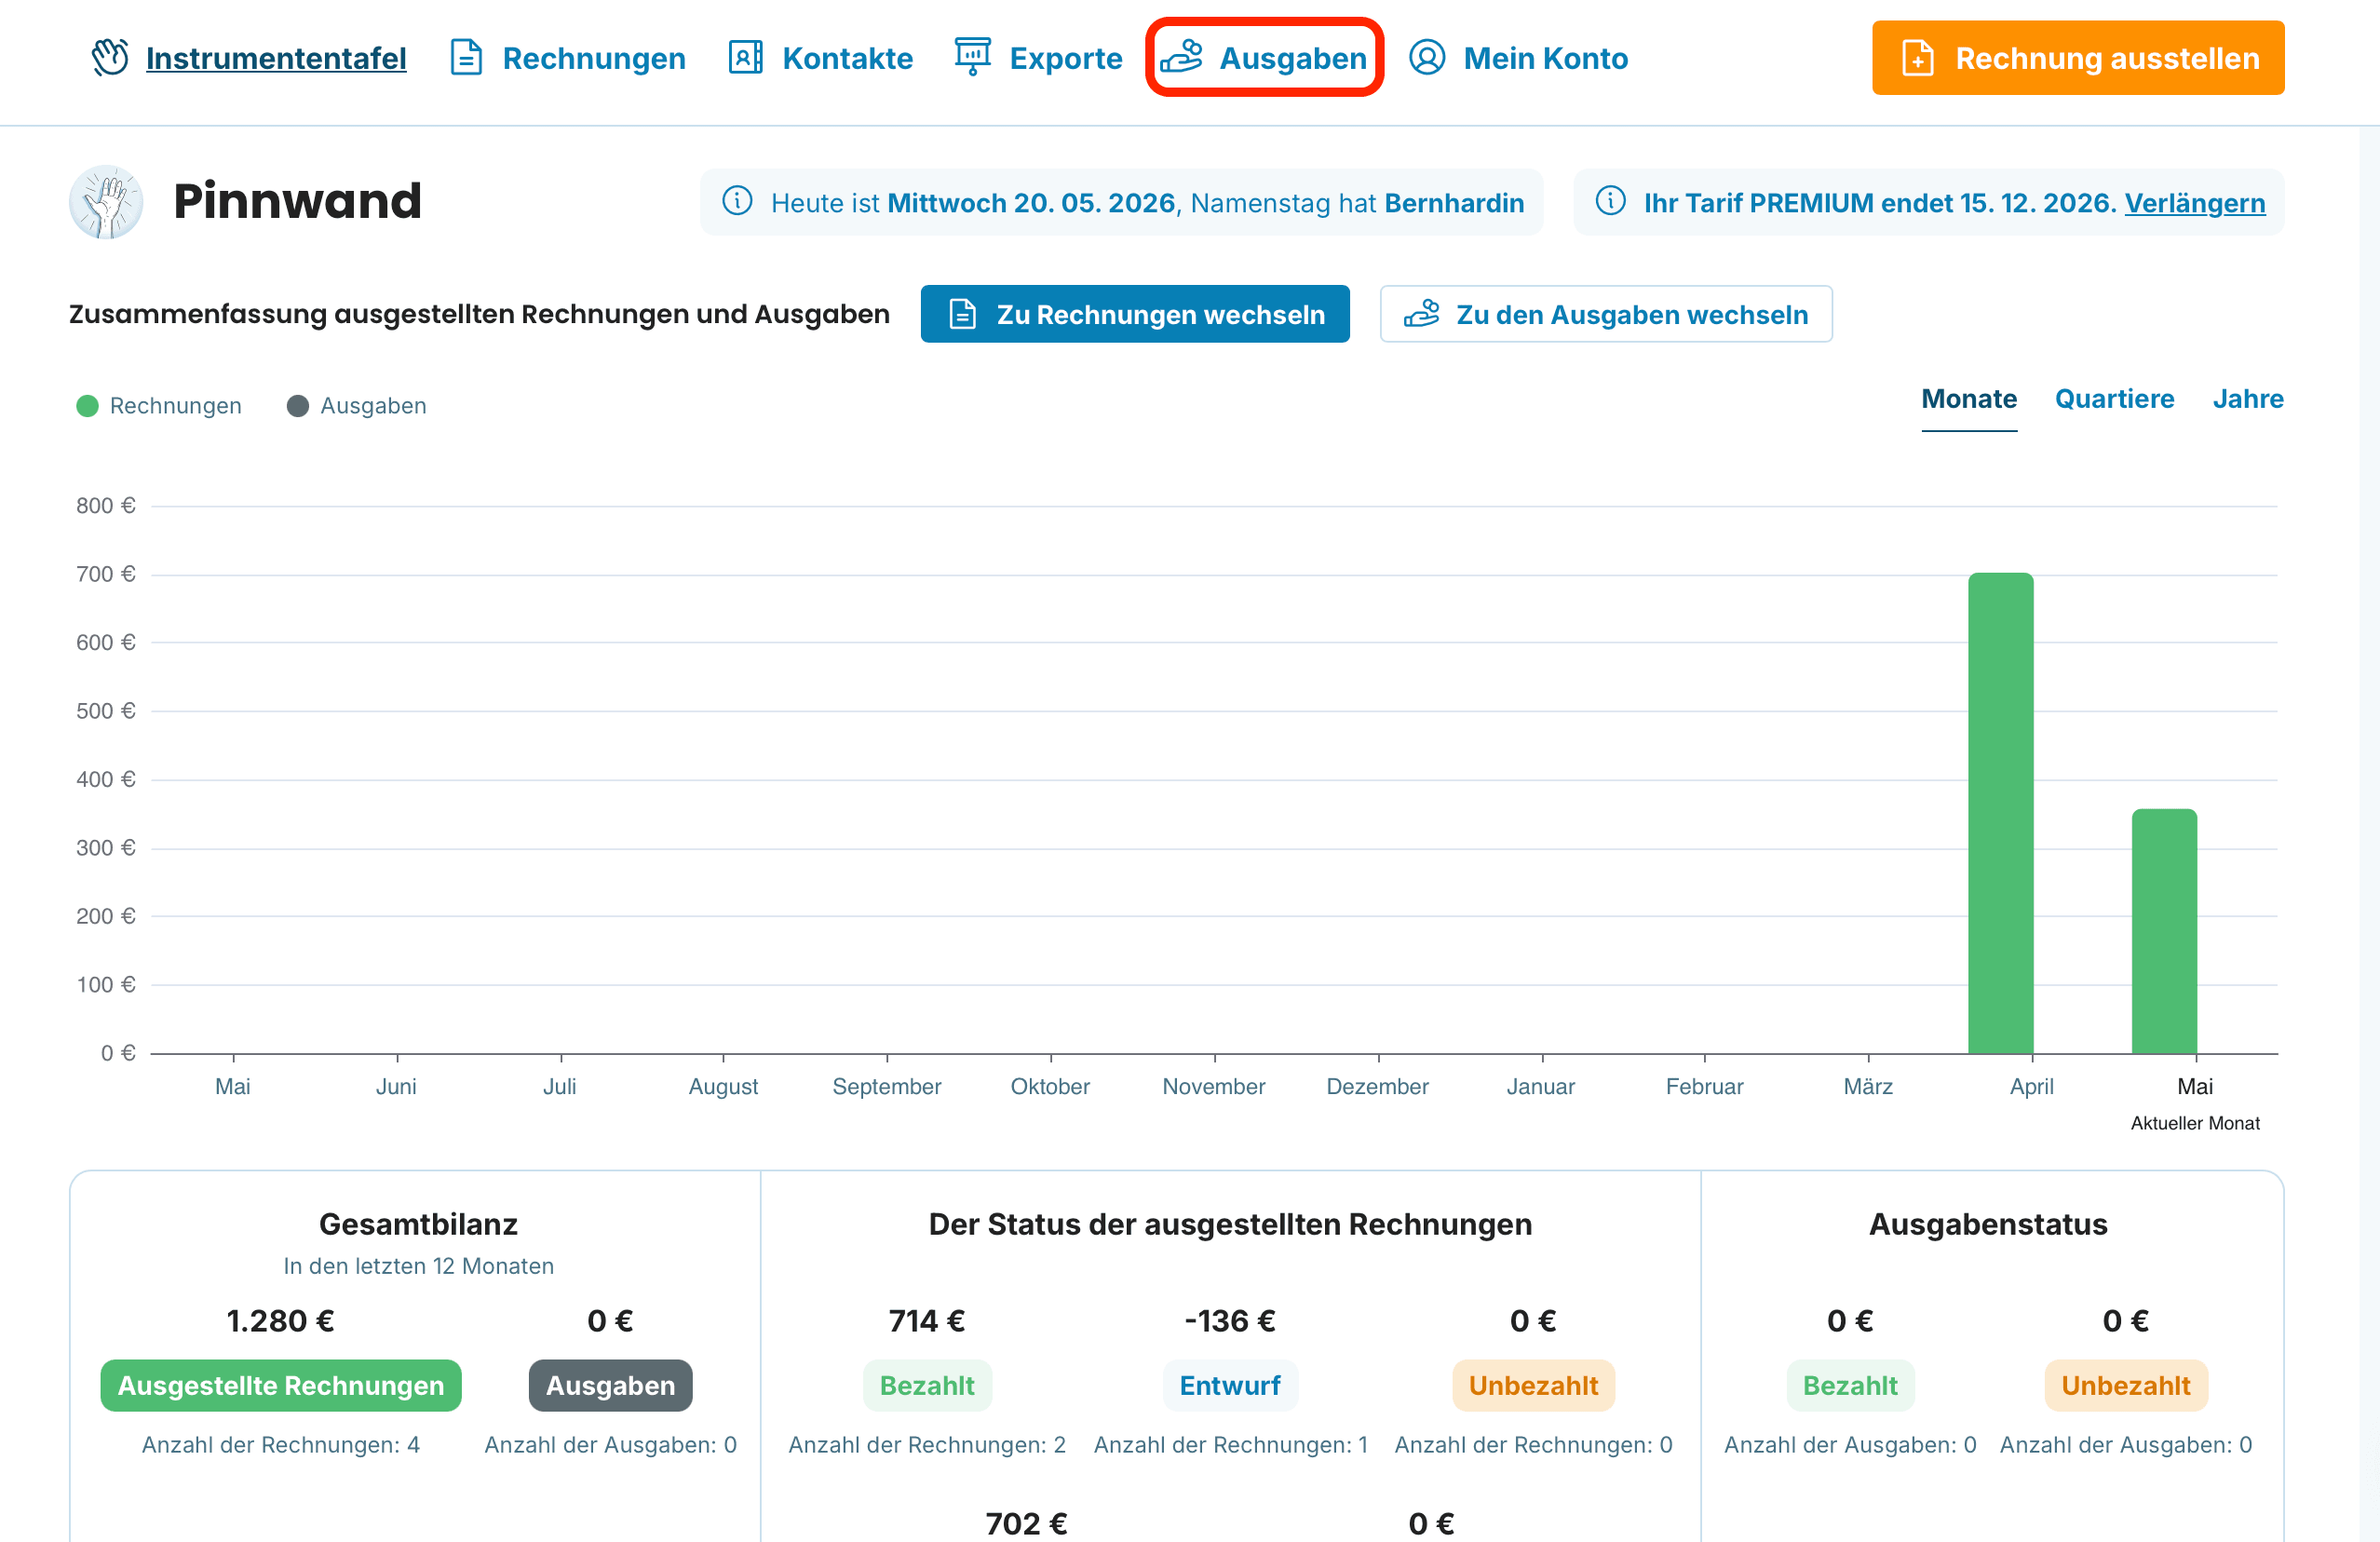Screen dimensions: 2380x1542
Task: Click the green 'Ausgestellte Rechnungen' badge
Action: 281,1385
